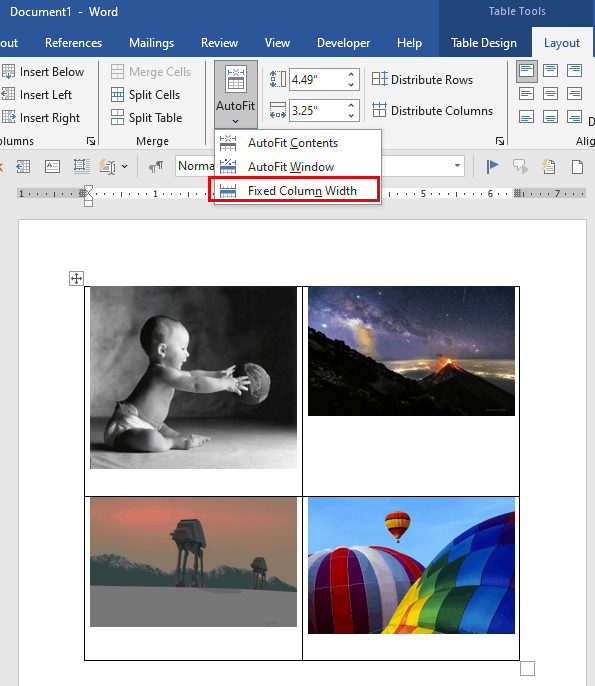Decrease row height with down stepper arrow
Image resolution: width=595 pixels, height=686 pixels.
(x=351, y=85)
